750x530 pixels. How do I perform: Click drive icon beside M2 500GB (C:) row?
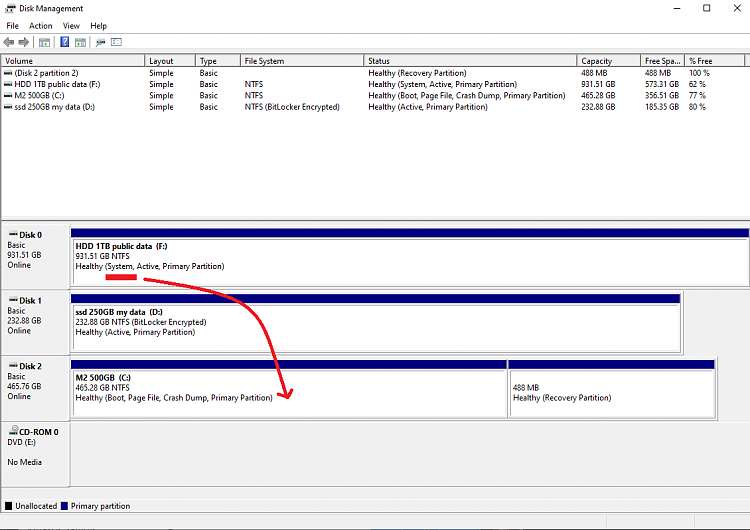(8, 95)
